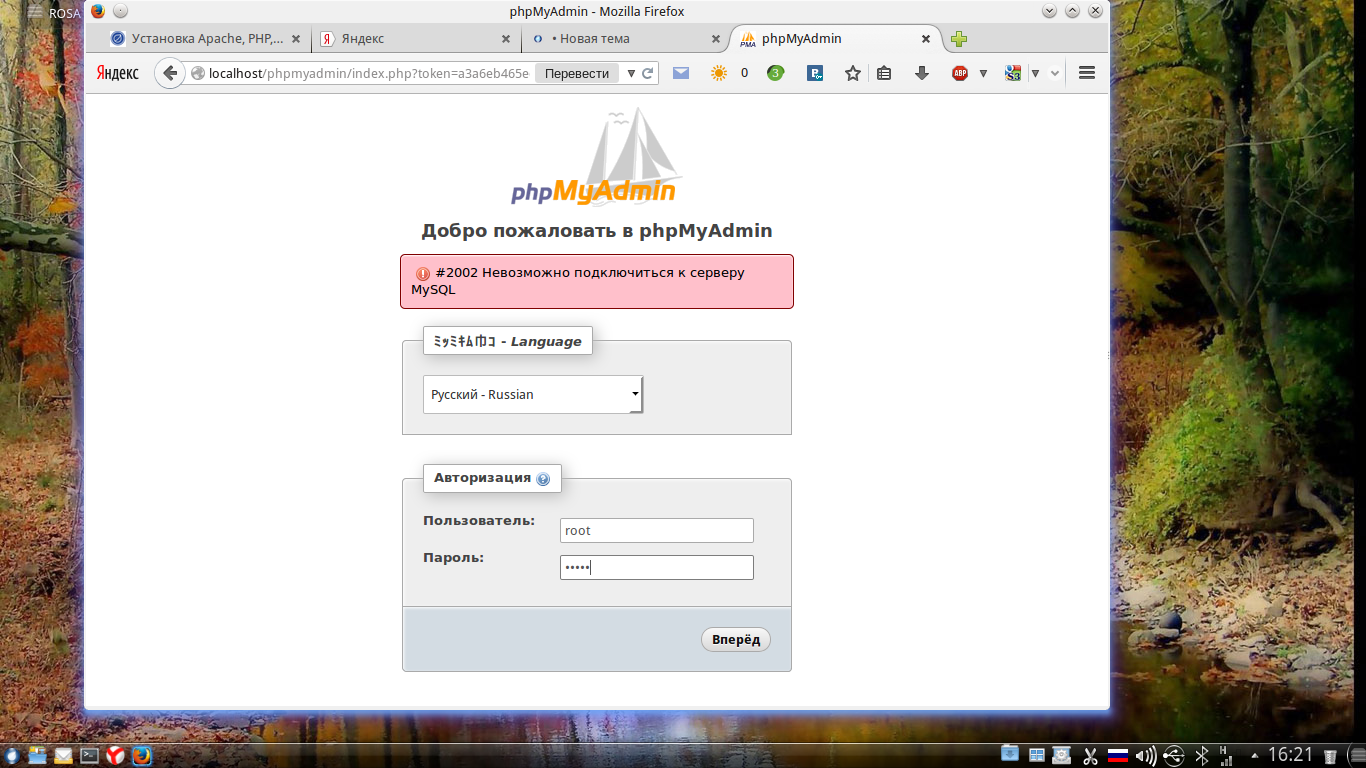Image resolution: width=1366 pixels, height=768 pixels.
Task: Show bookmarks list icon
Action: click(x=884, y=73)
